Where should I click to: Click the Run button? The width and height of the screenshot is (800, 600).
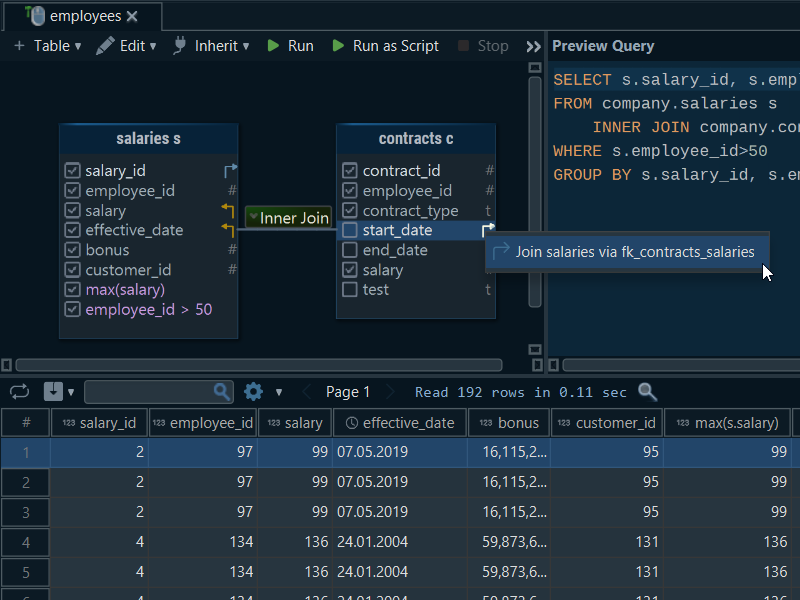[x=290, y=46]
